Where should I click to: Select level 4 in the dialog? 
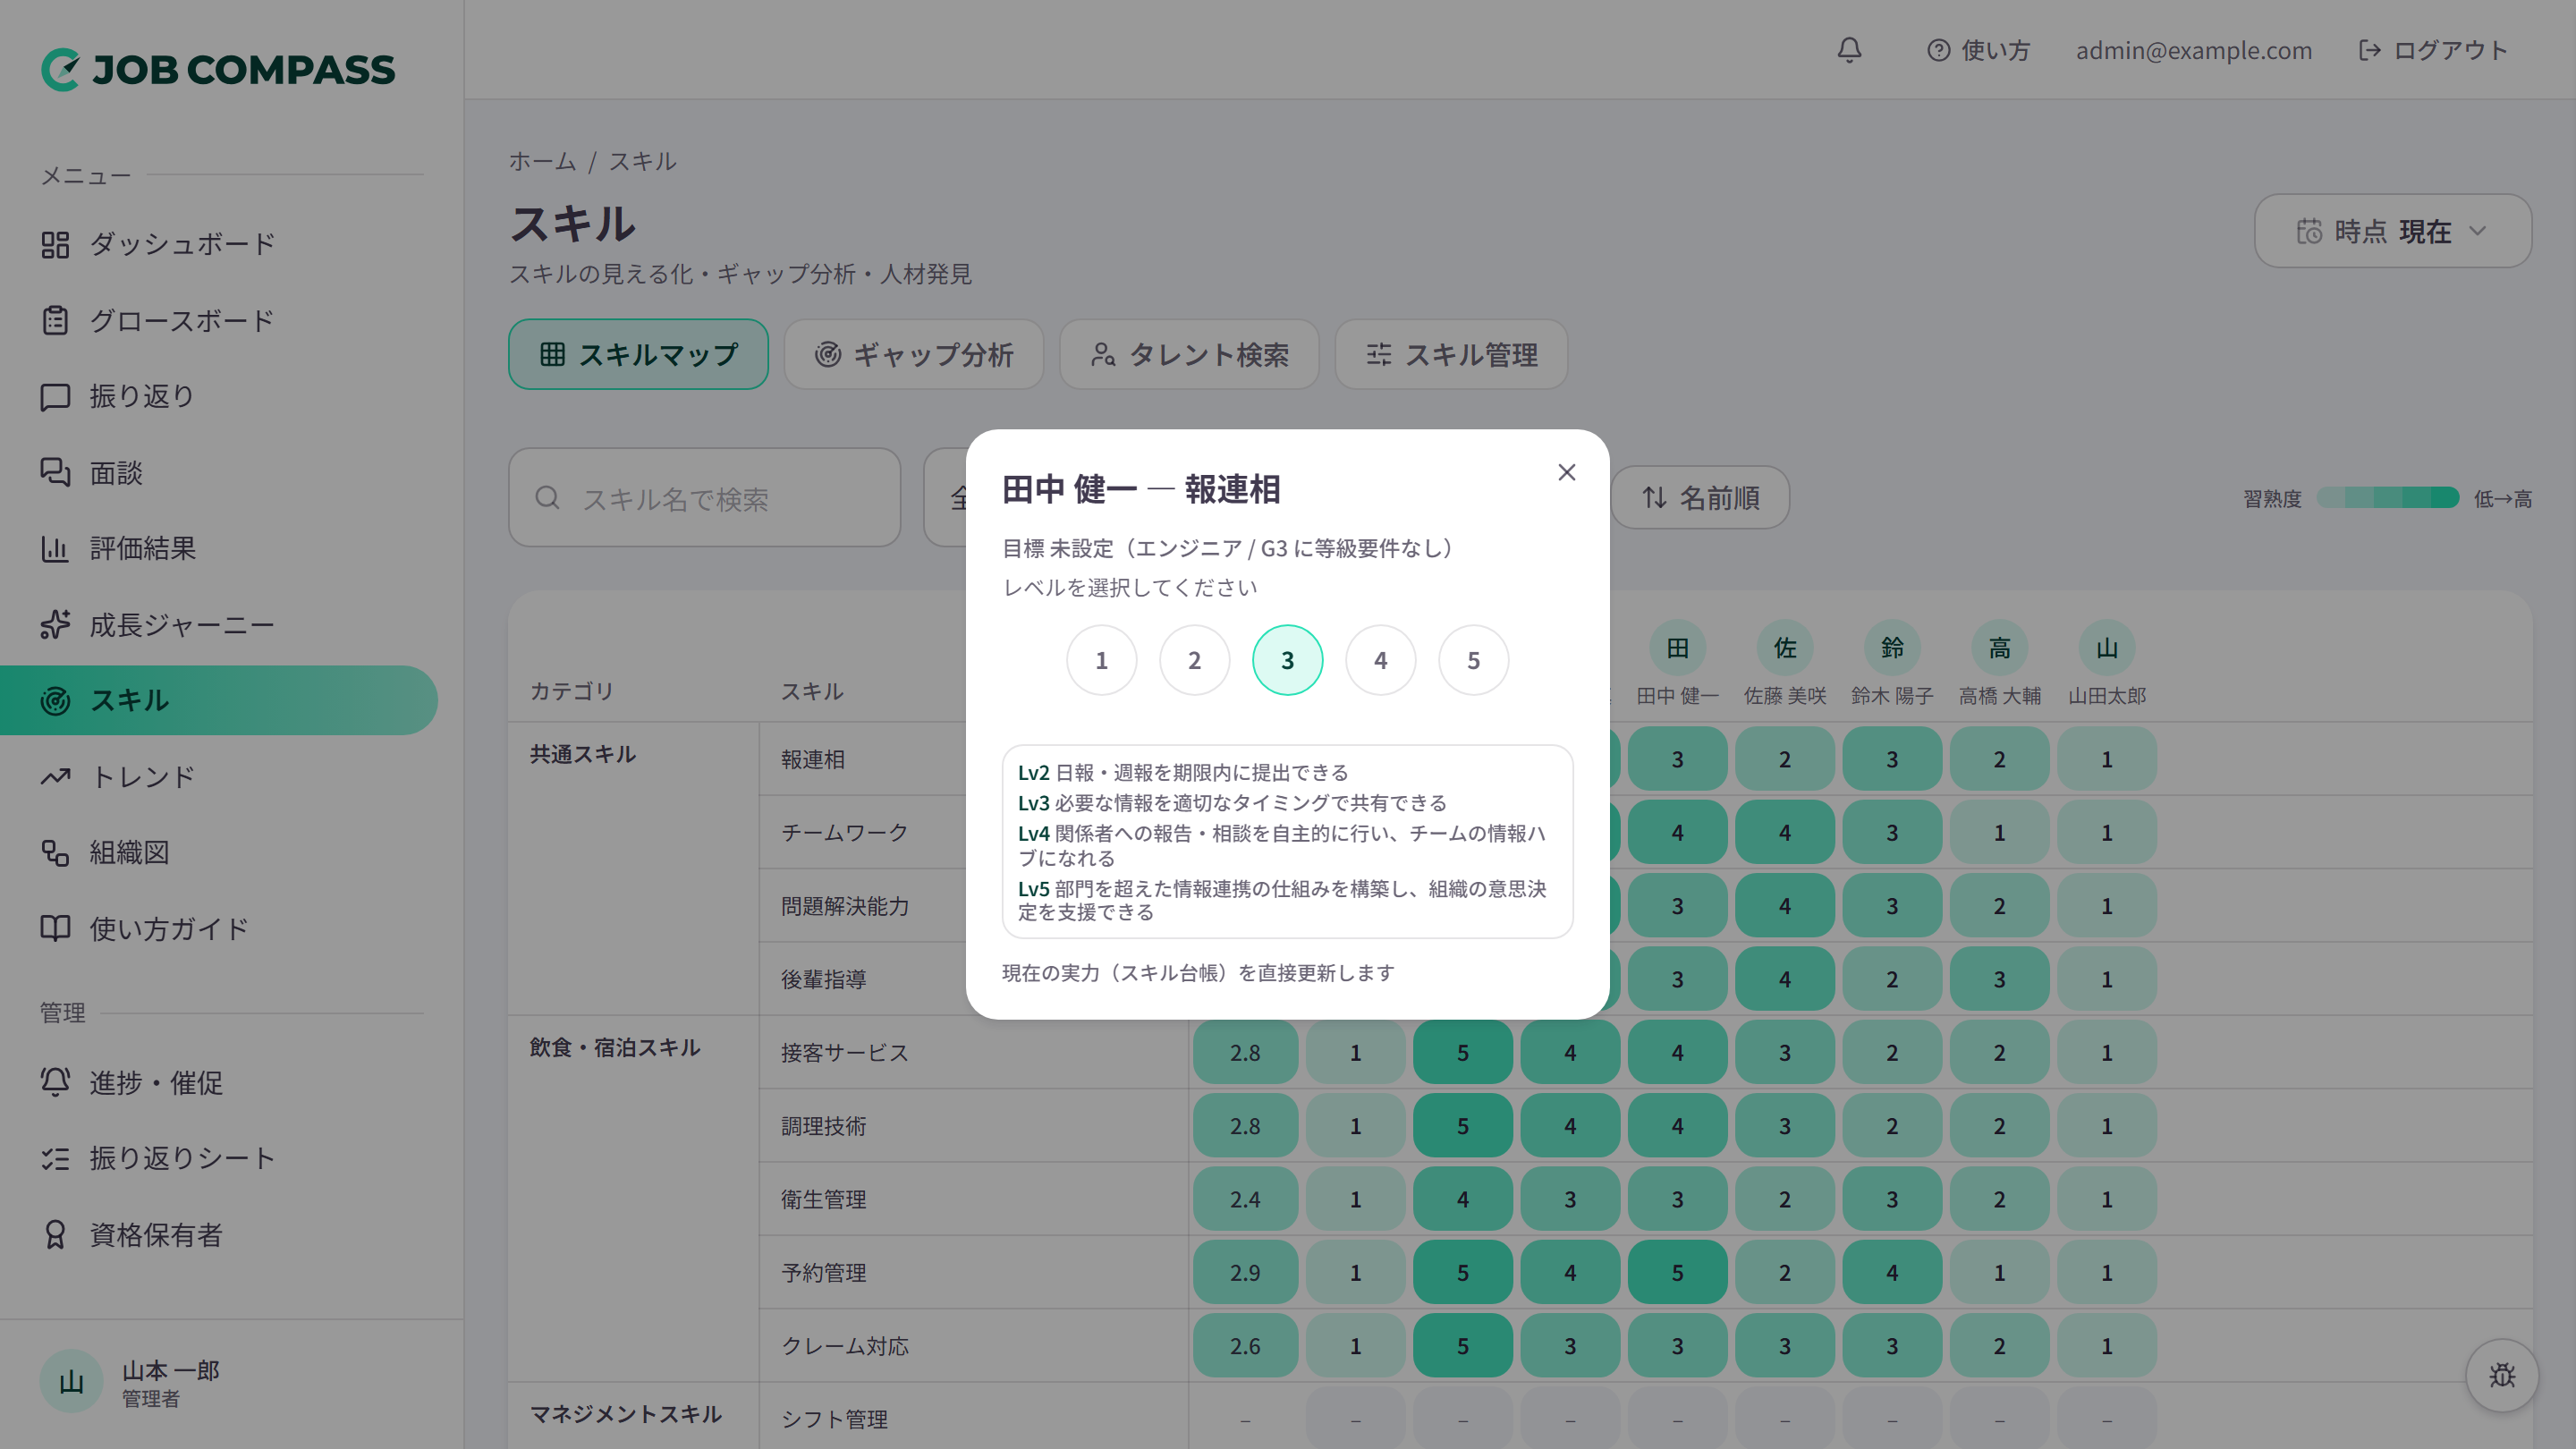(x=1380, y=660)
